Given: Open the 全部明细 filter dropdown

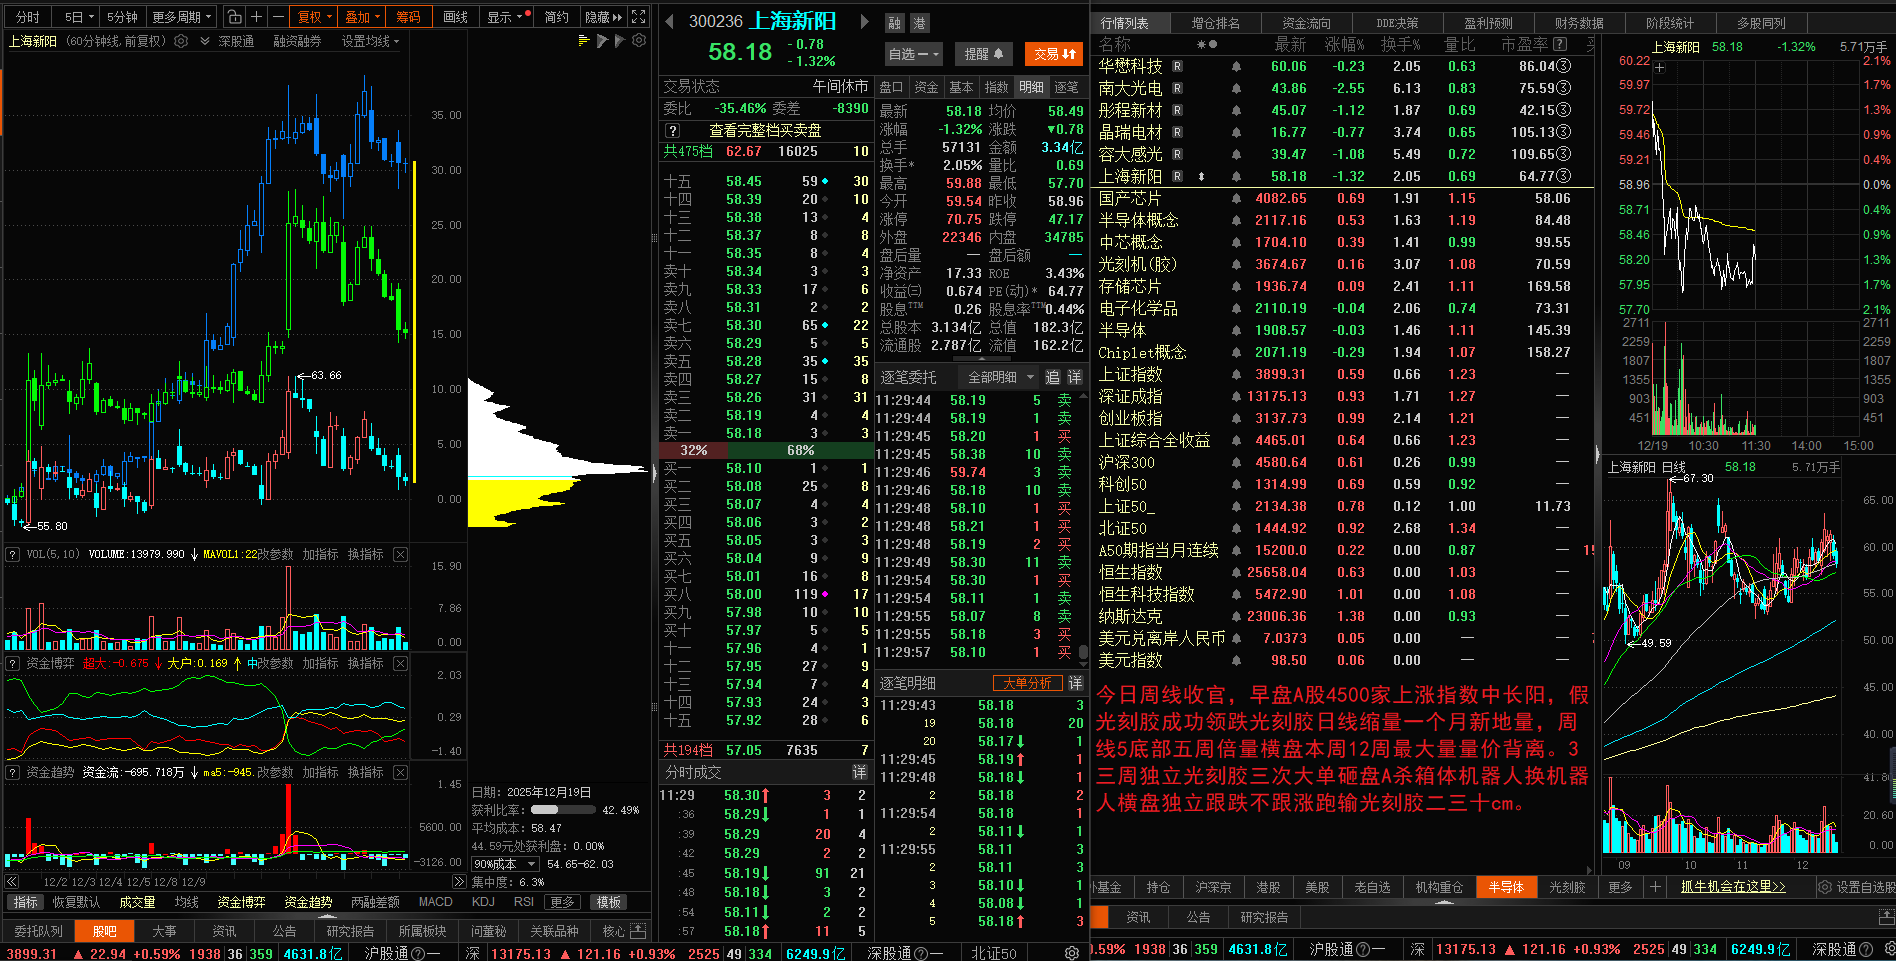Looking at the screenshot, I should pos(1000,377).
